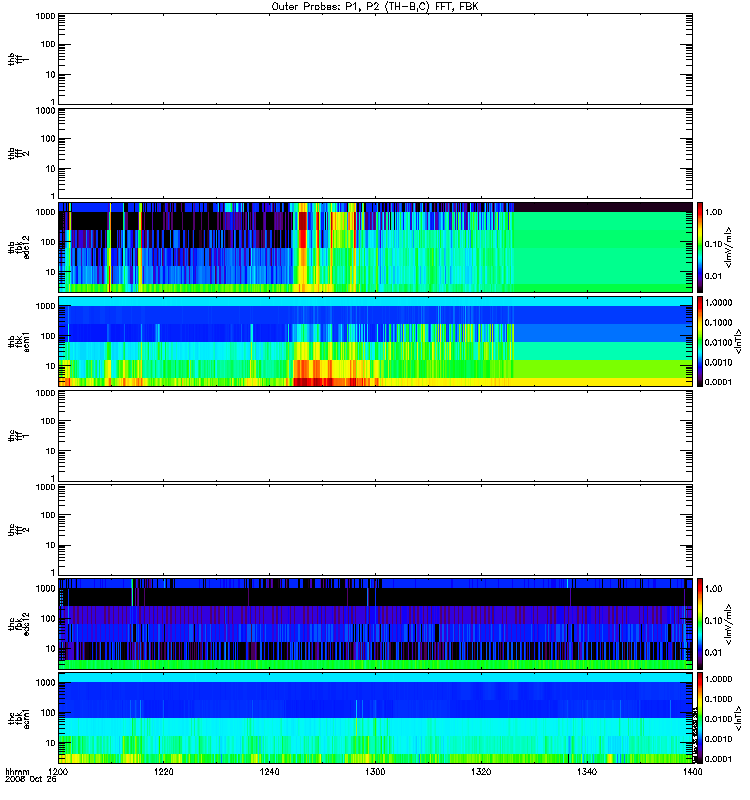
Task: Click the red burst in the thb edc12 spectrogram
Action: (303, 232)
